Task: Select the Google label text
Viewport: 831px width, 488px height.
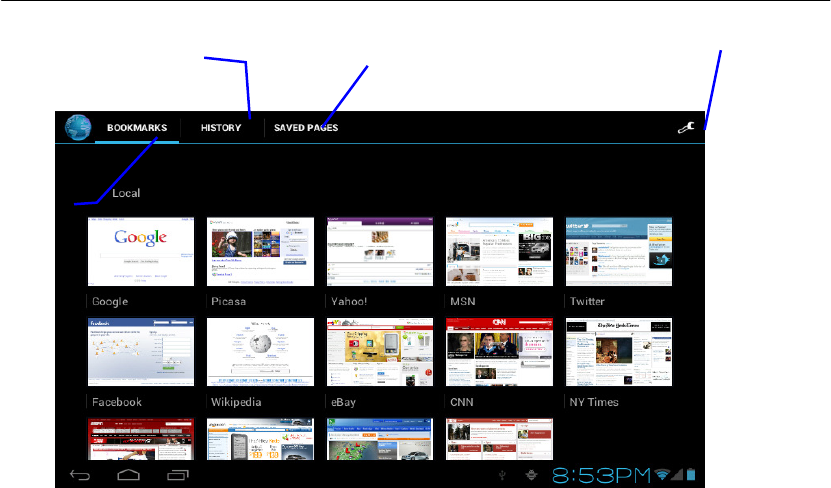Action: click(110, 301)
